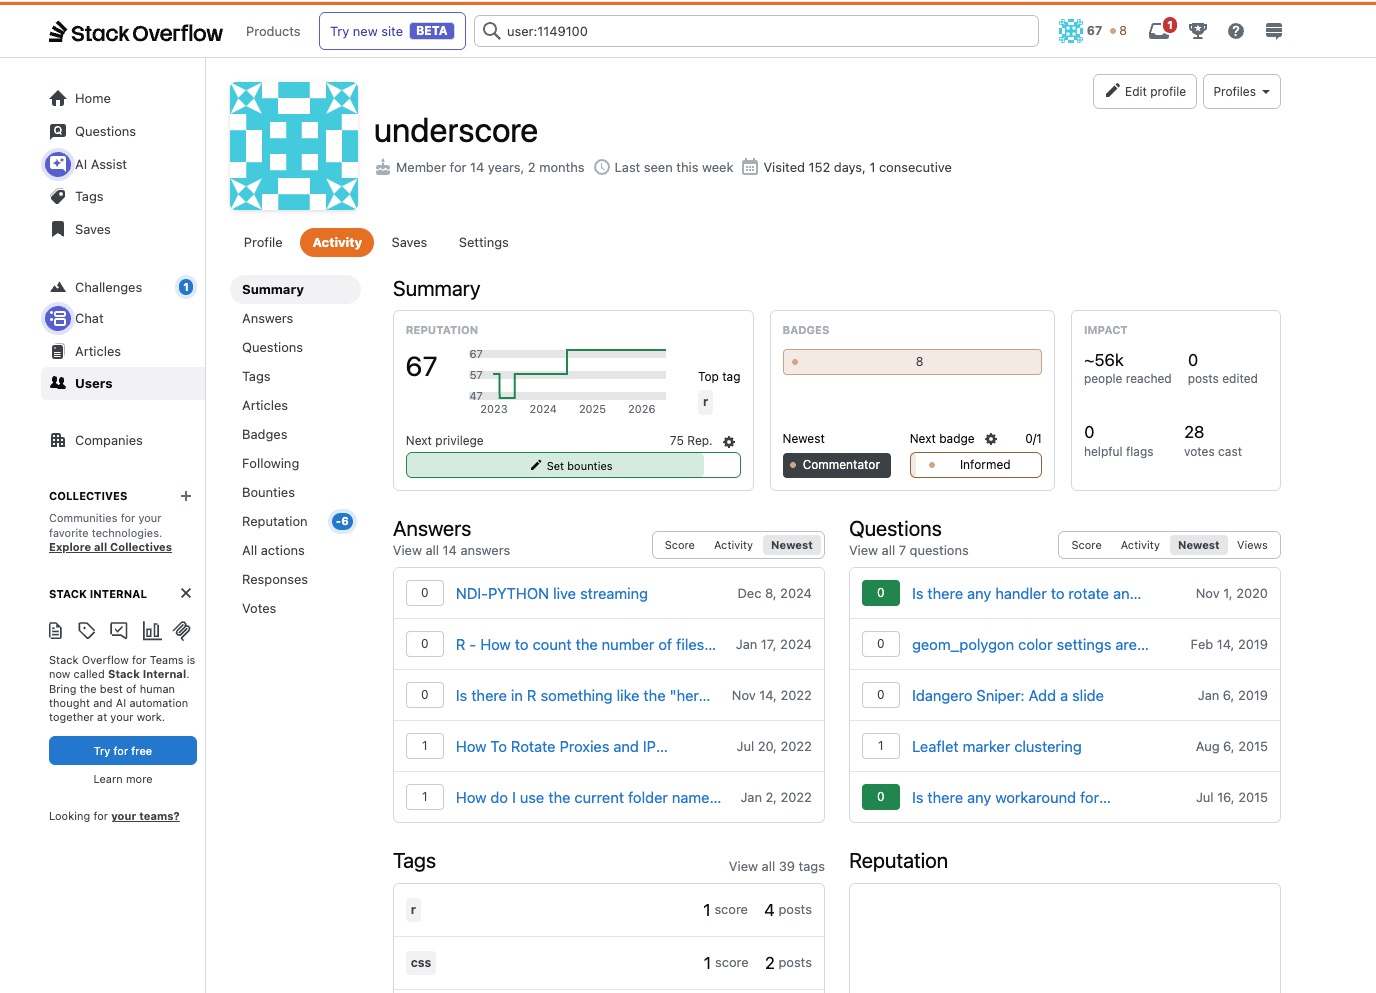The height and width of the screenshot is (993, 1376).
Task: Switch to the Saves profile tab
Action: coord(409,243)
